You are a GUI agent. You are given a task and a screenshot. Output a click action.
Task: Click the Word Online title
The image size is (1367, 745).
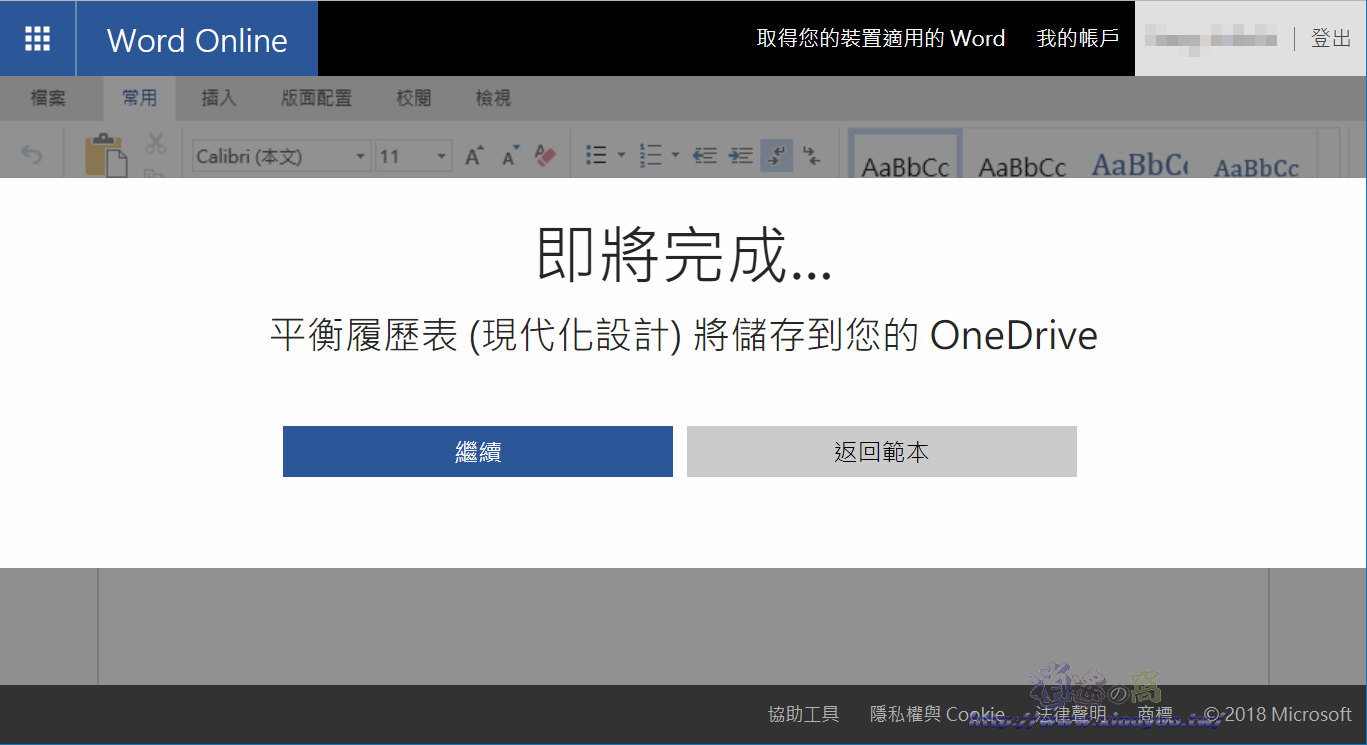[x=197, y=40]
